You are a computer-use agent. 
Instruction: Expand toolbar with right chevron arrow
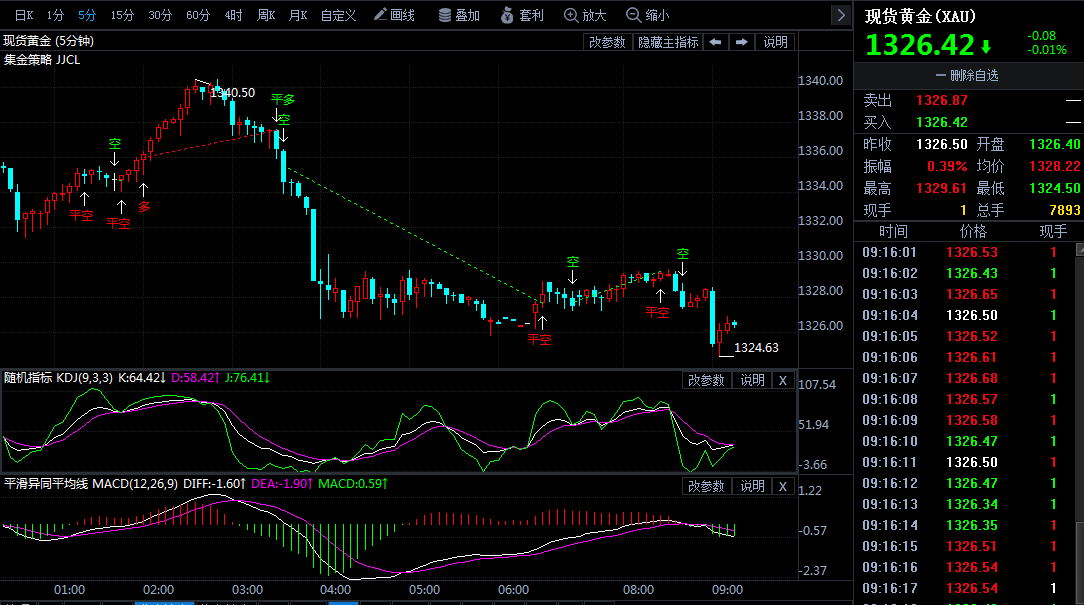[840, 15]
